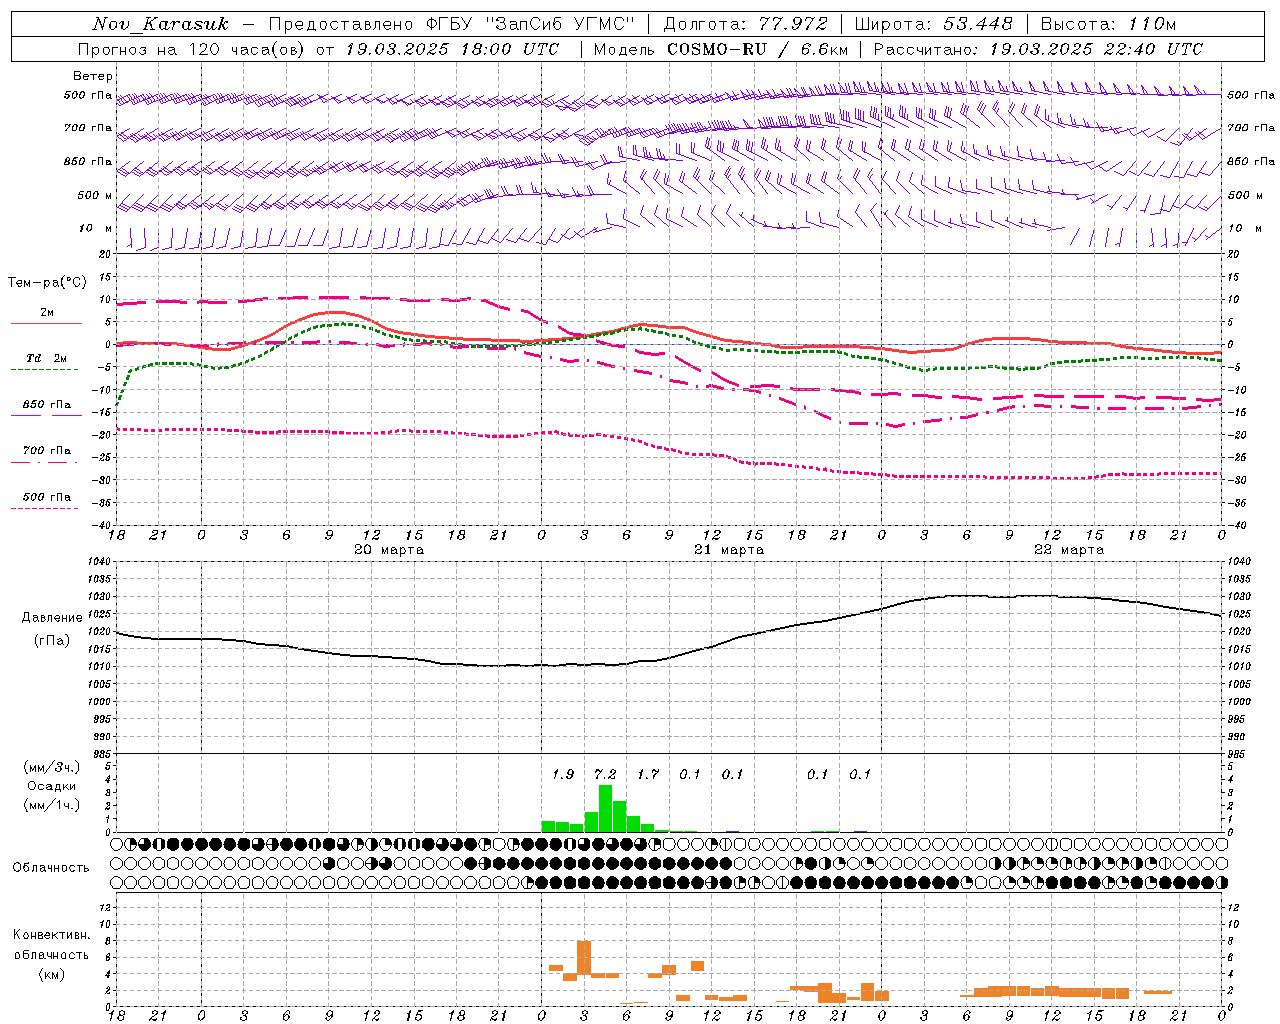Screen dimensions: 1280x1024
Task: Click the '21 марта' date label under temperature chart
Action: click(x=729, y=550)
